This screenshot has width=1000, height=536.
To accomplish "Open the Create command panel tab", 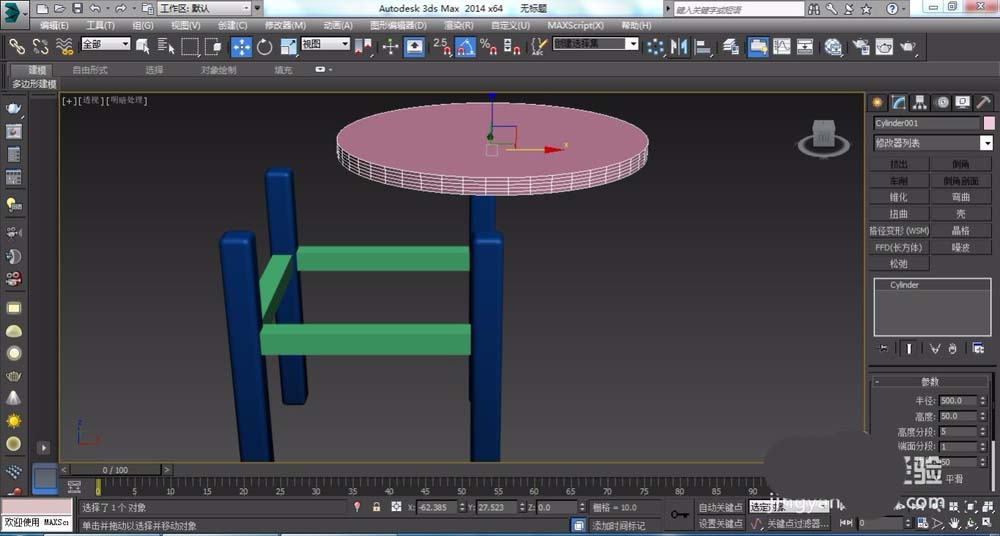I will pyautogui.click(x=878, y=102).
